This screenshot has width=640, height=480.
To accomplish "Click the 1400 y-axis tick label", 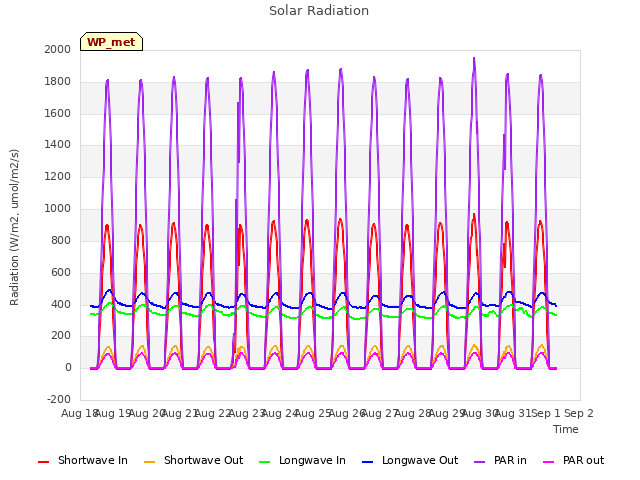I will (x=58, y=144).
